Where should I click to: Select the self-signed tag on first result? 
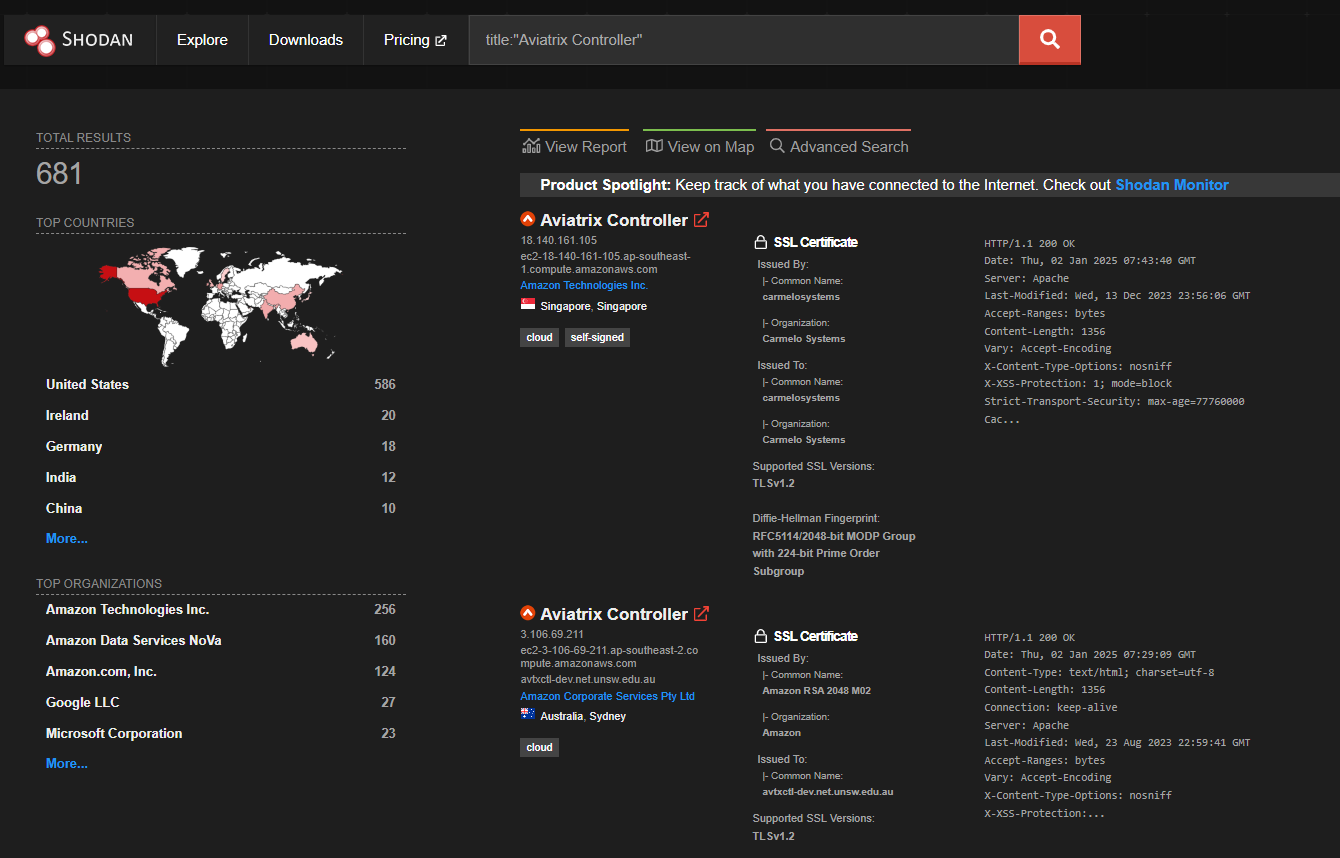coord(597,337)
